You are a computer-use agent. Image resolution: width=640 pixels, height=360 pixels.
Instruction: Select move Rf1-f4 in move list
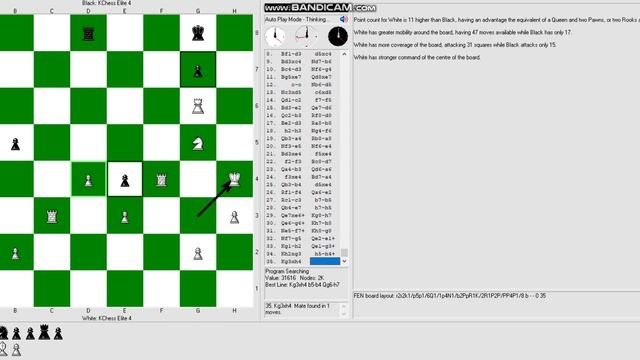291,192
